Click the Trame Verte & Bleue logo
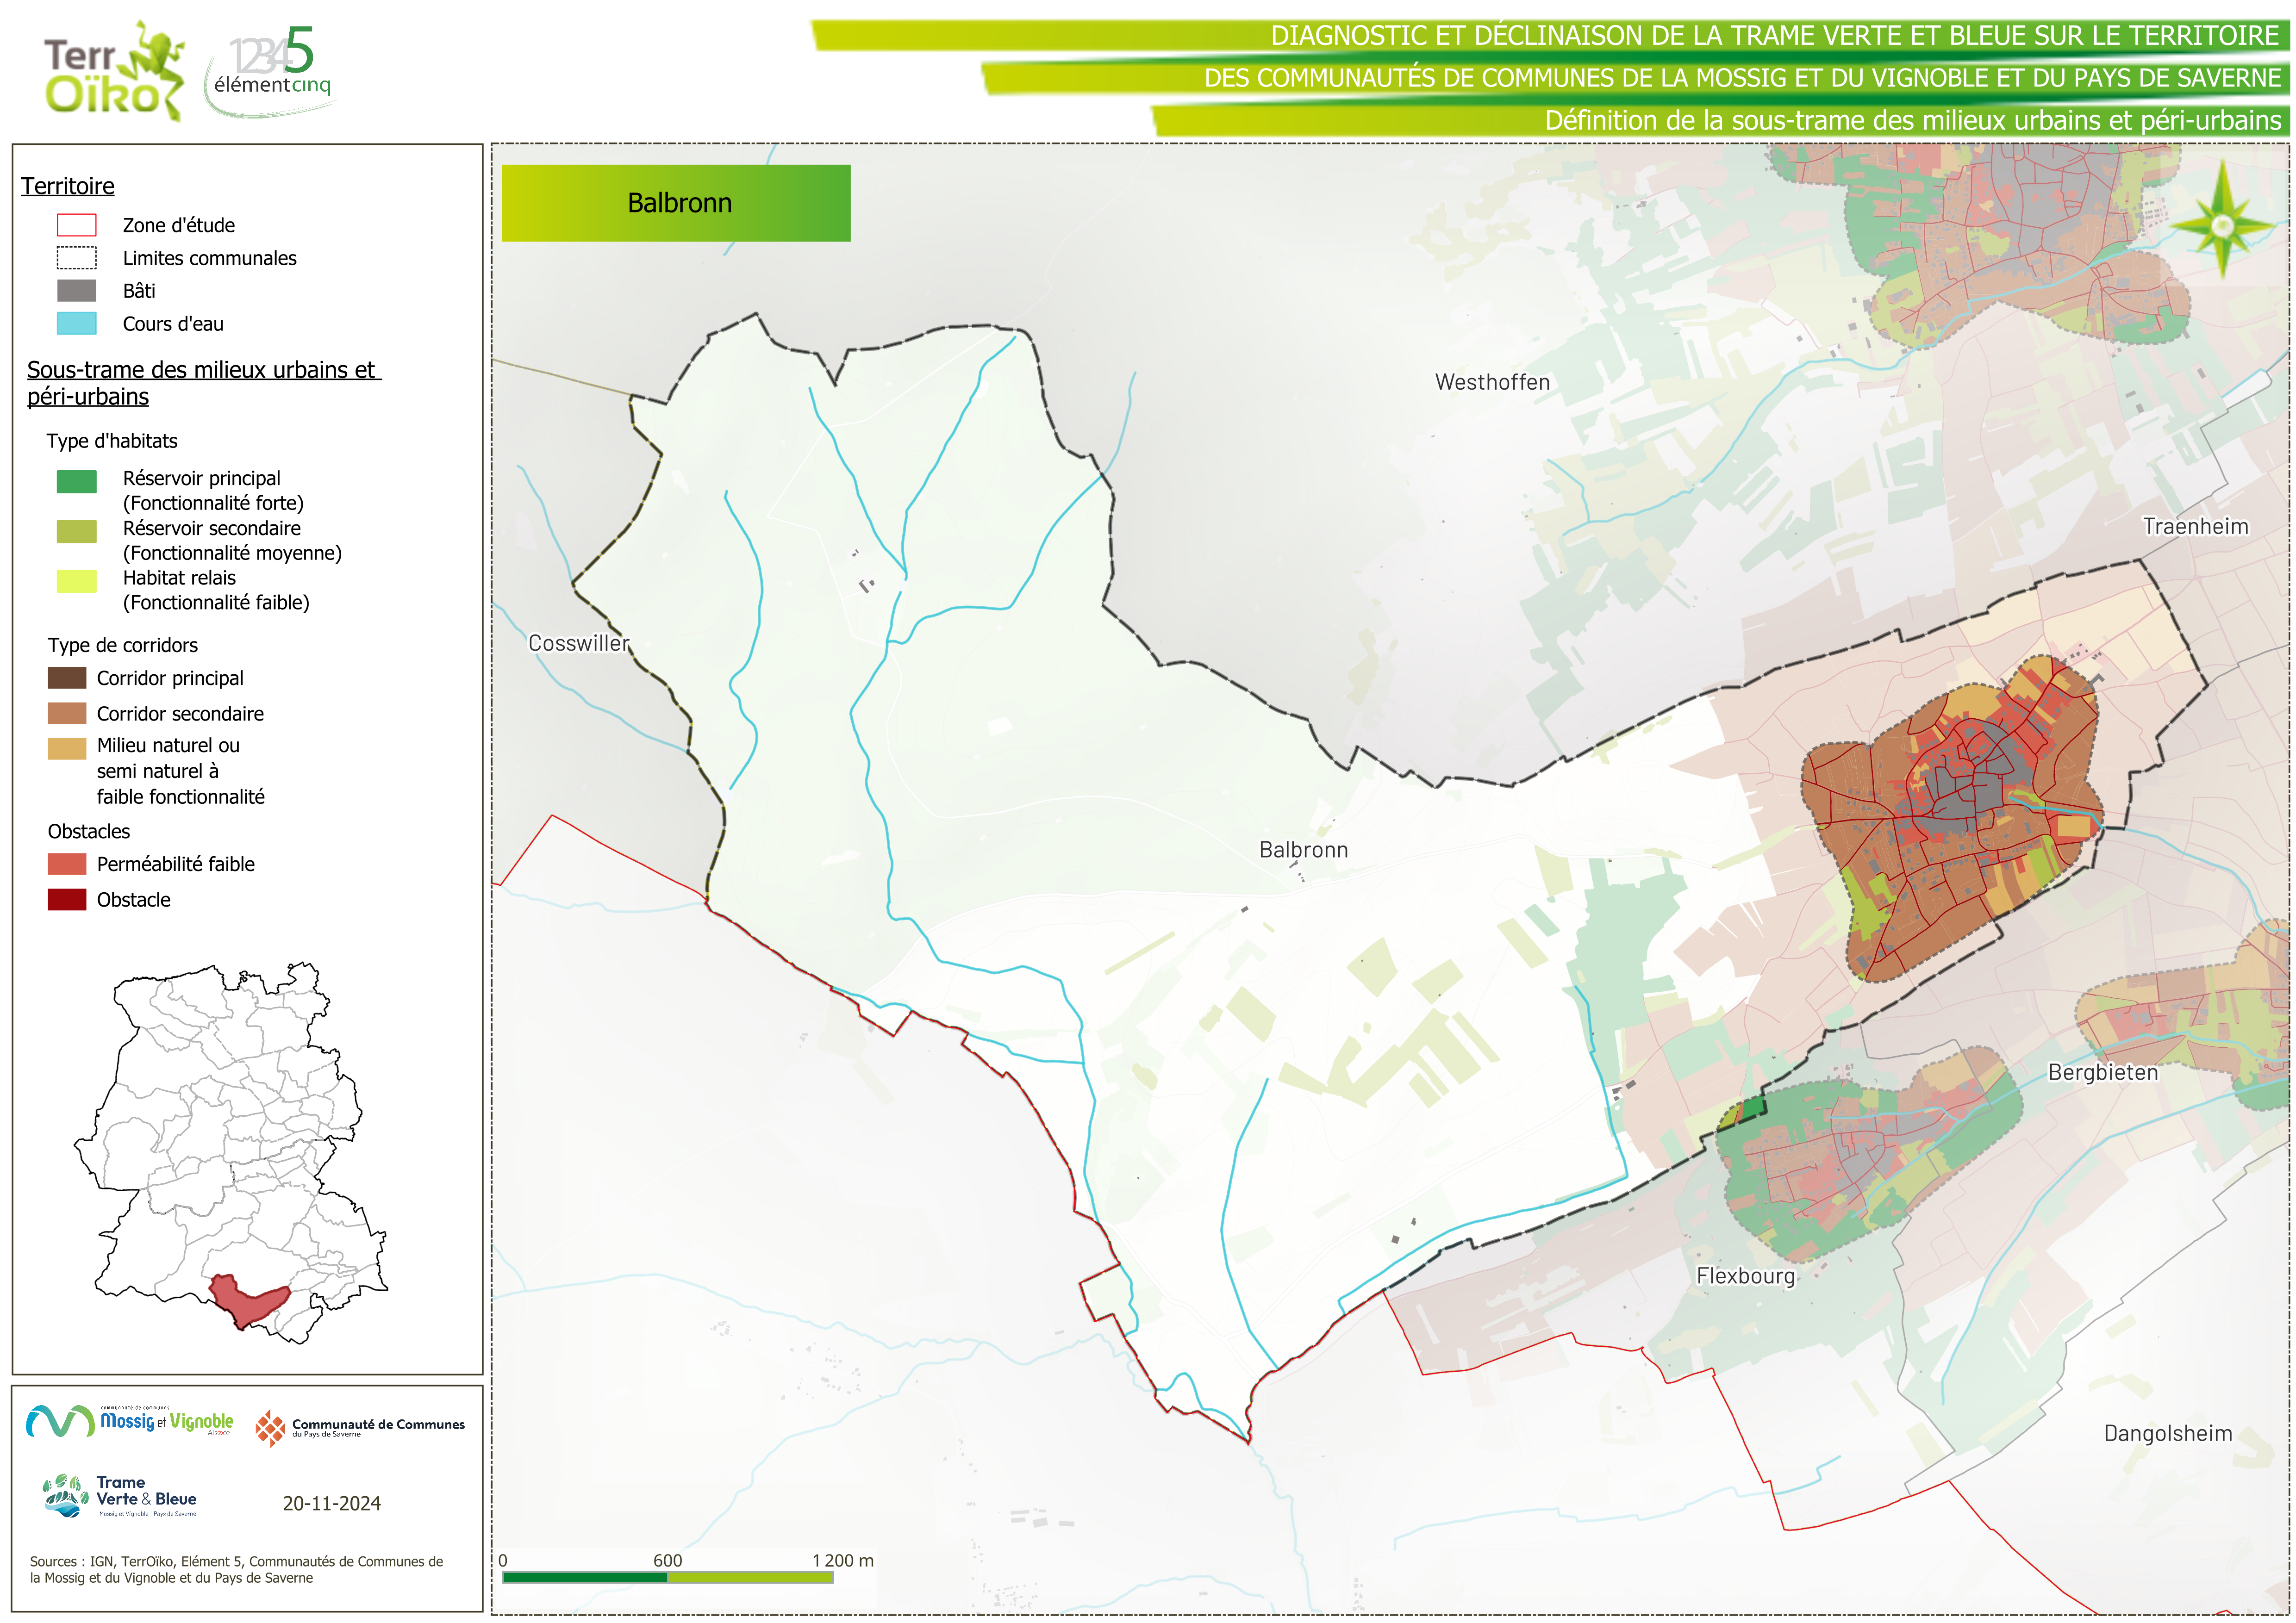This screenshot has height=1623, width=2296. pyautogui.click(x=121, y=1496)
